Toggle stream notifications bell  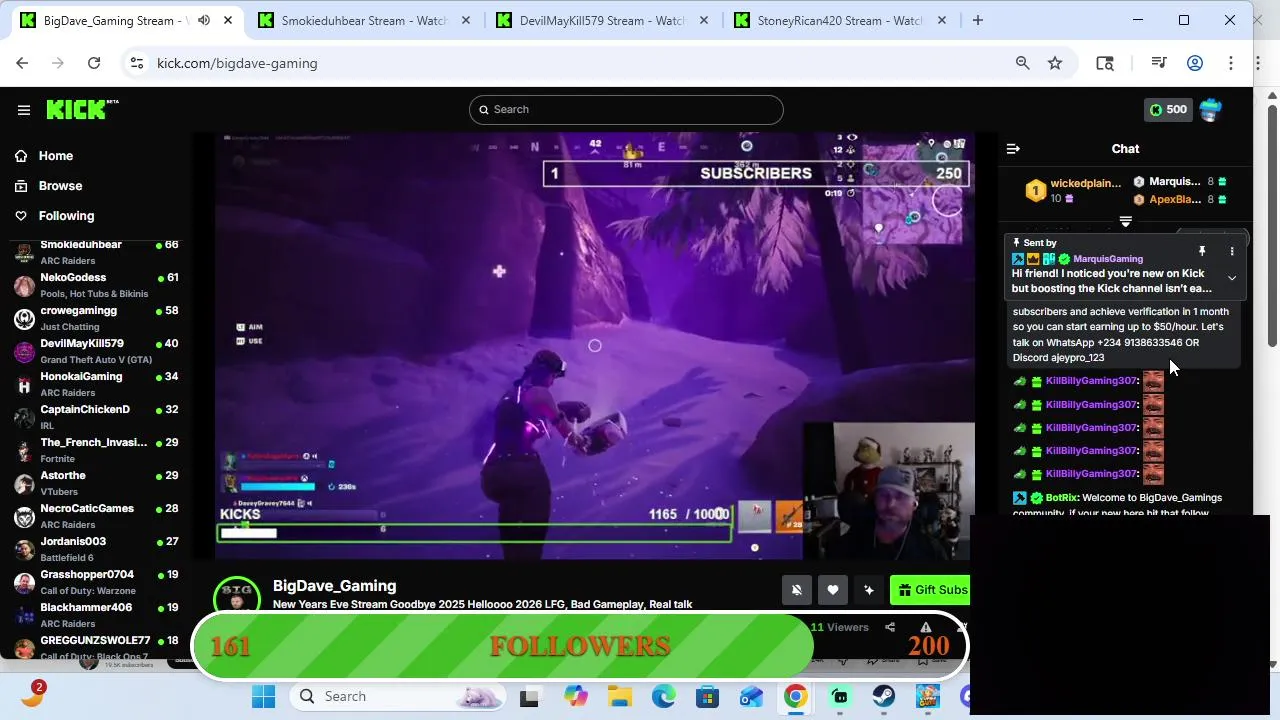coord(797,590)
